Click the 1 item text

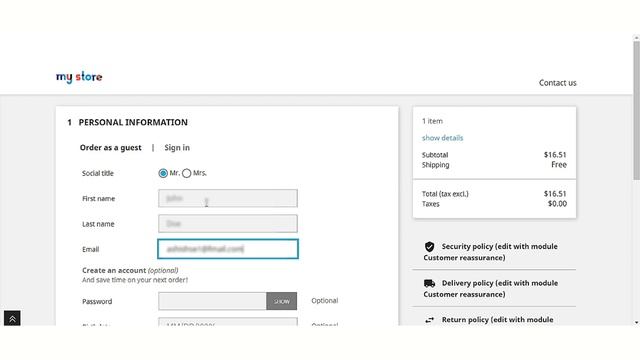pyautogui.click(x=432, y=121)
